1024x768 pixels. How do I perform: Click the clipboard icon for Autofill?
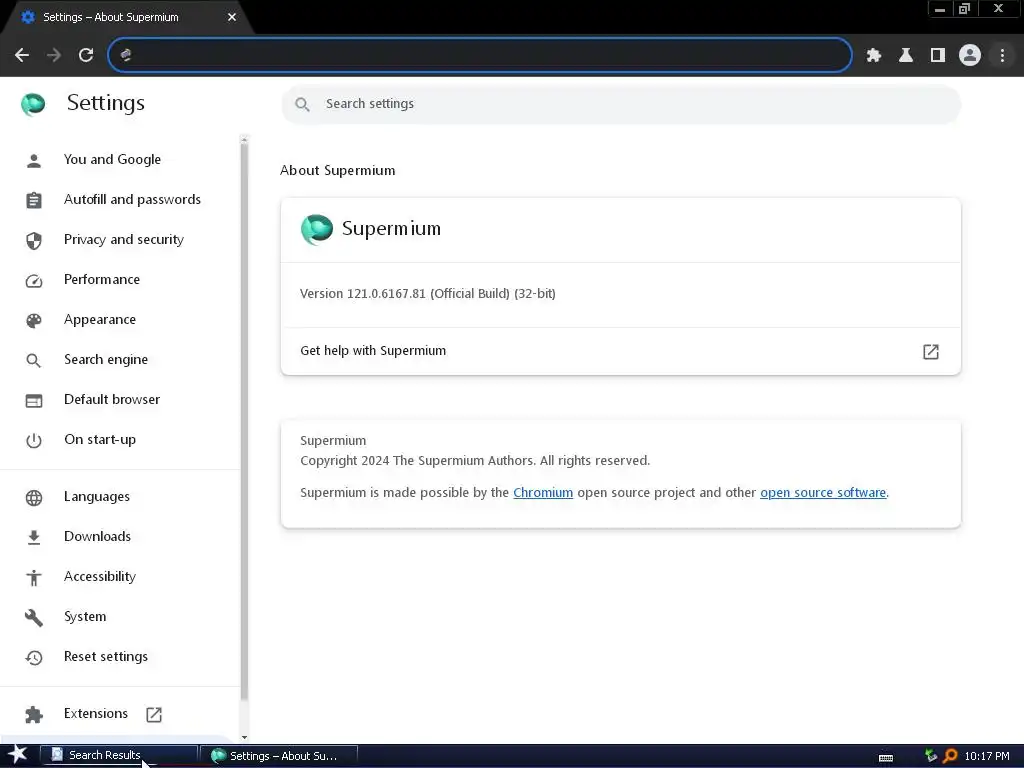point(34,200)
